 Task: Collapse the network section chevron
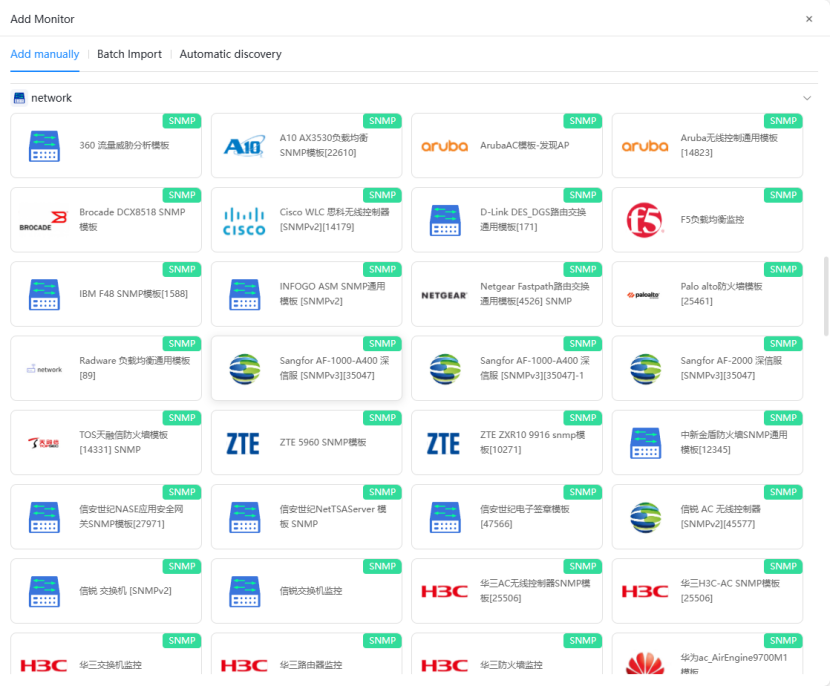[x=807, y=98]
